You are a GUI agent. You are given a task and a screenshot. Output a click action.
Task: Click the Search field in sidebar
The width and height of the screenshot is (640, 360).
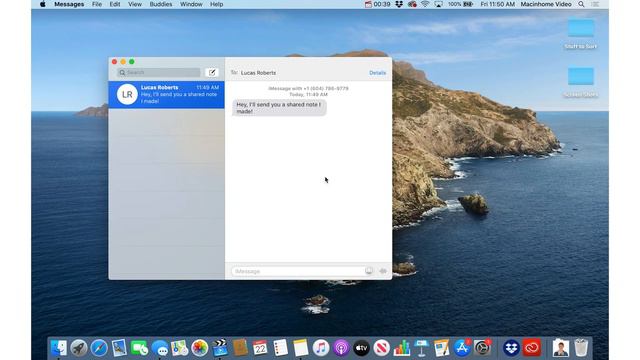(x=159, y=73)
